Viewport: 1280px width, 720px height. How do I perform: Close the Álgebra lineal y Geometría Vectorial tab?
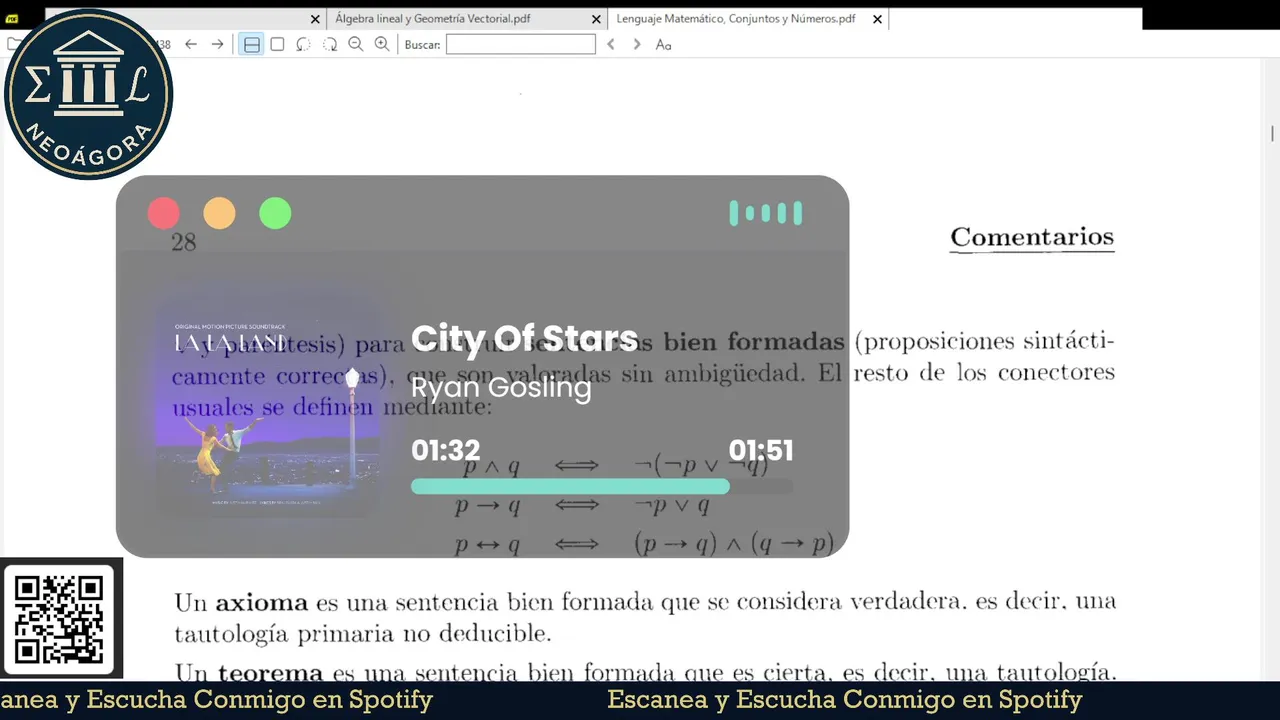(597, 19)
